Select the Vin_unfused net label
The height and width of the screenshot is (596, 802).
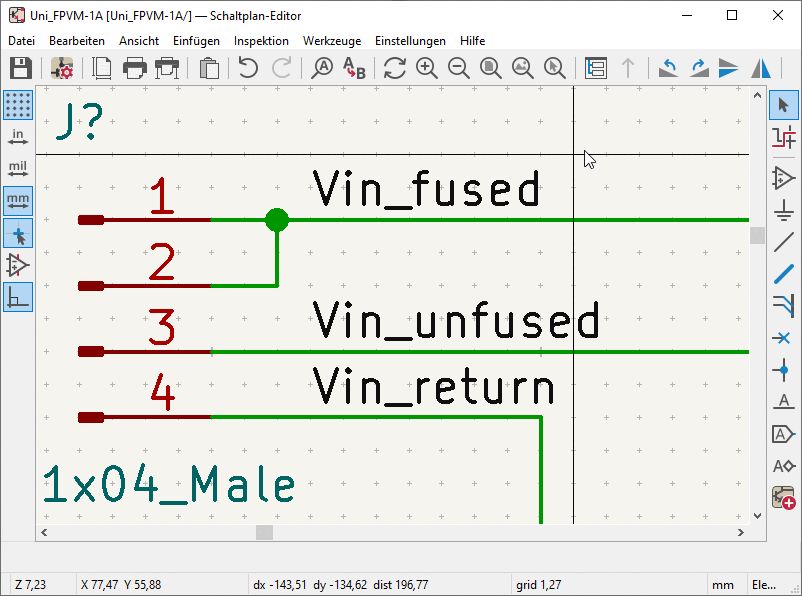(456, 320)
